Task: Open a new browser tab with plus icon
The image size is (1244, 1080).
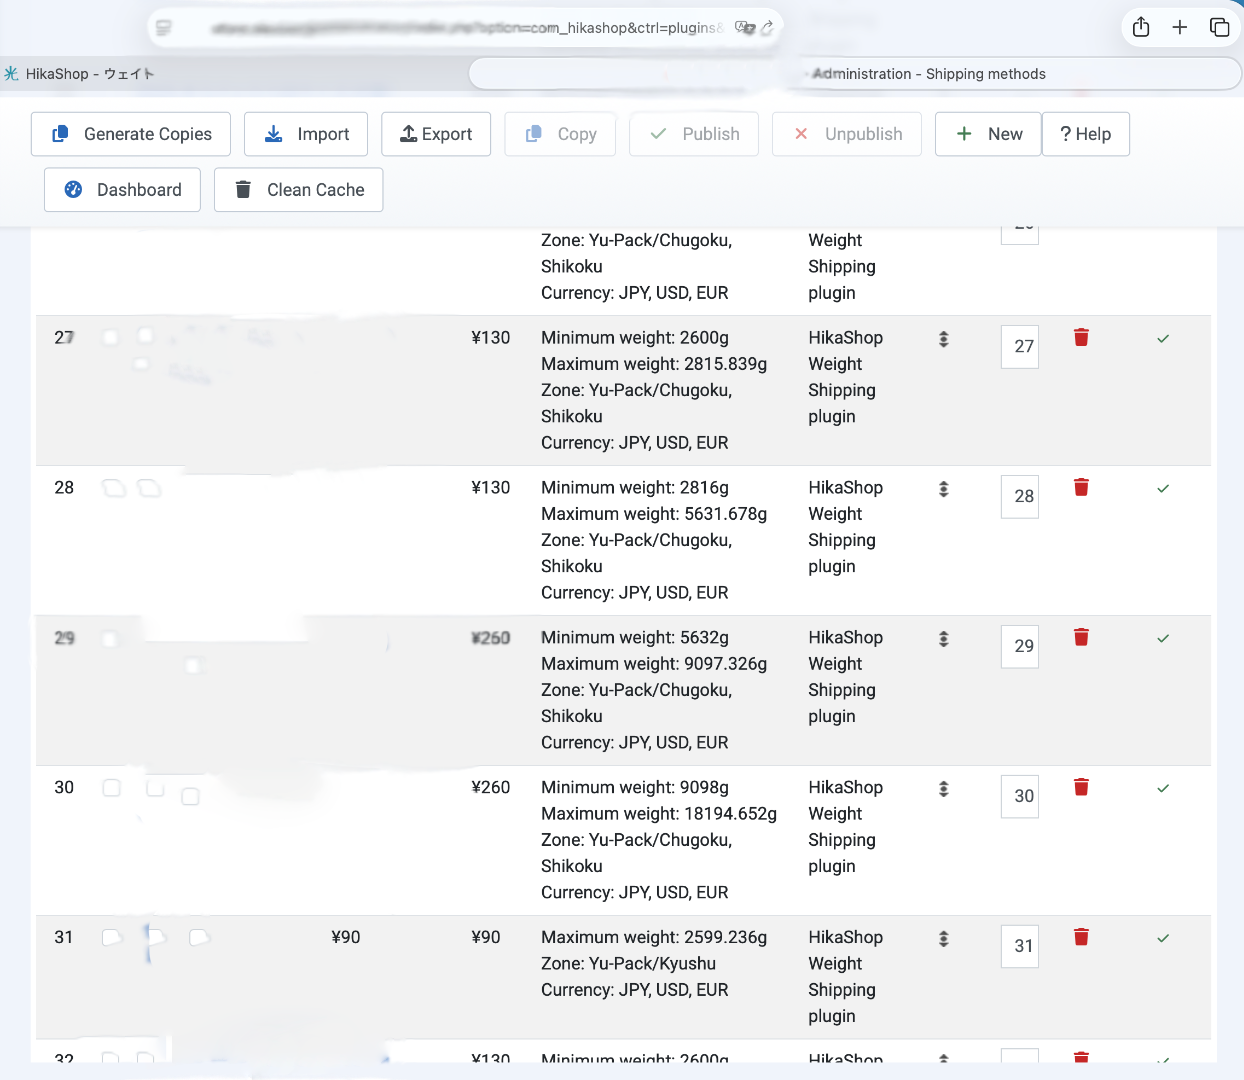Action: pos(1180,28)
